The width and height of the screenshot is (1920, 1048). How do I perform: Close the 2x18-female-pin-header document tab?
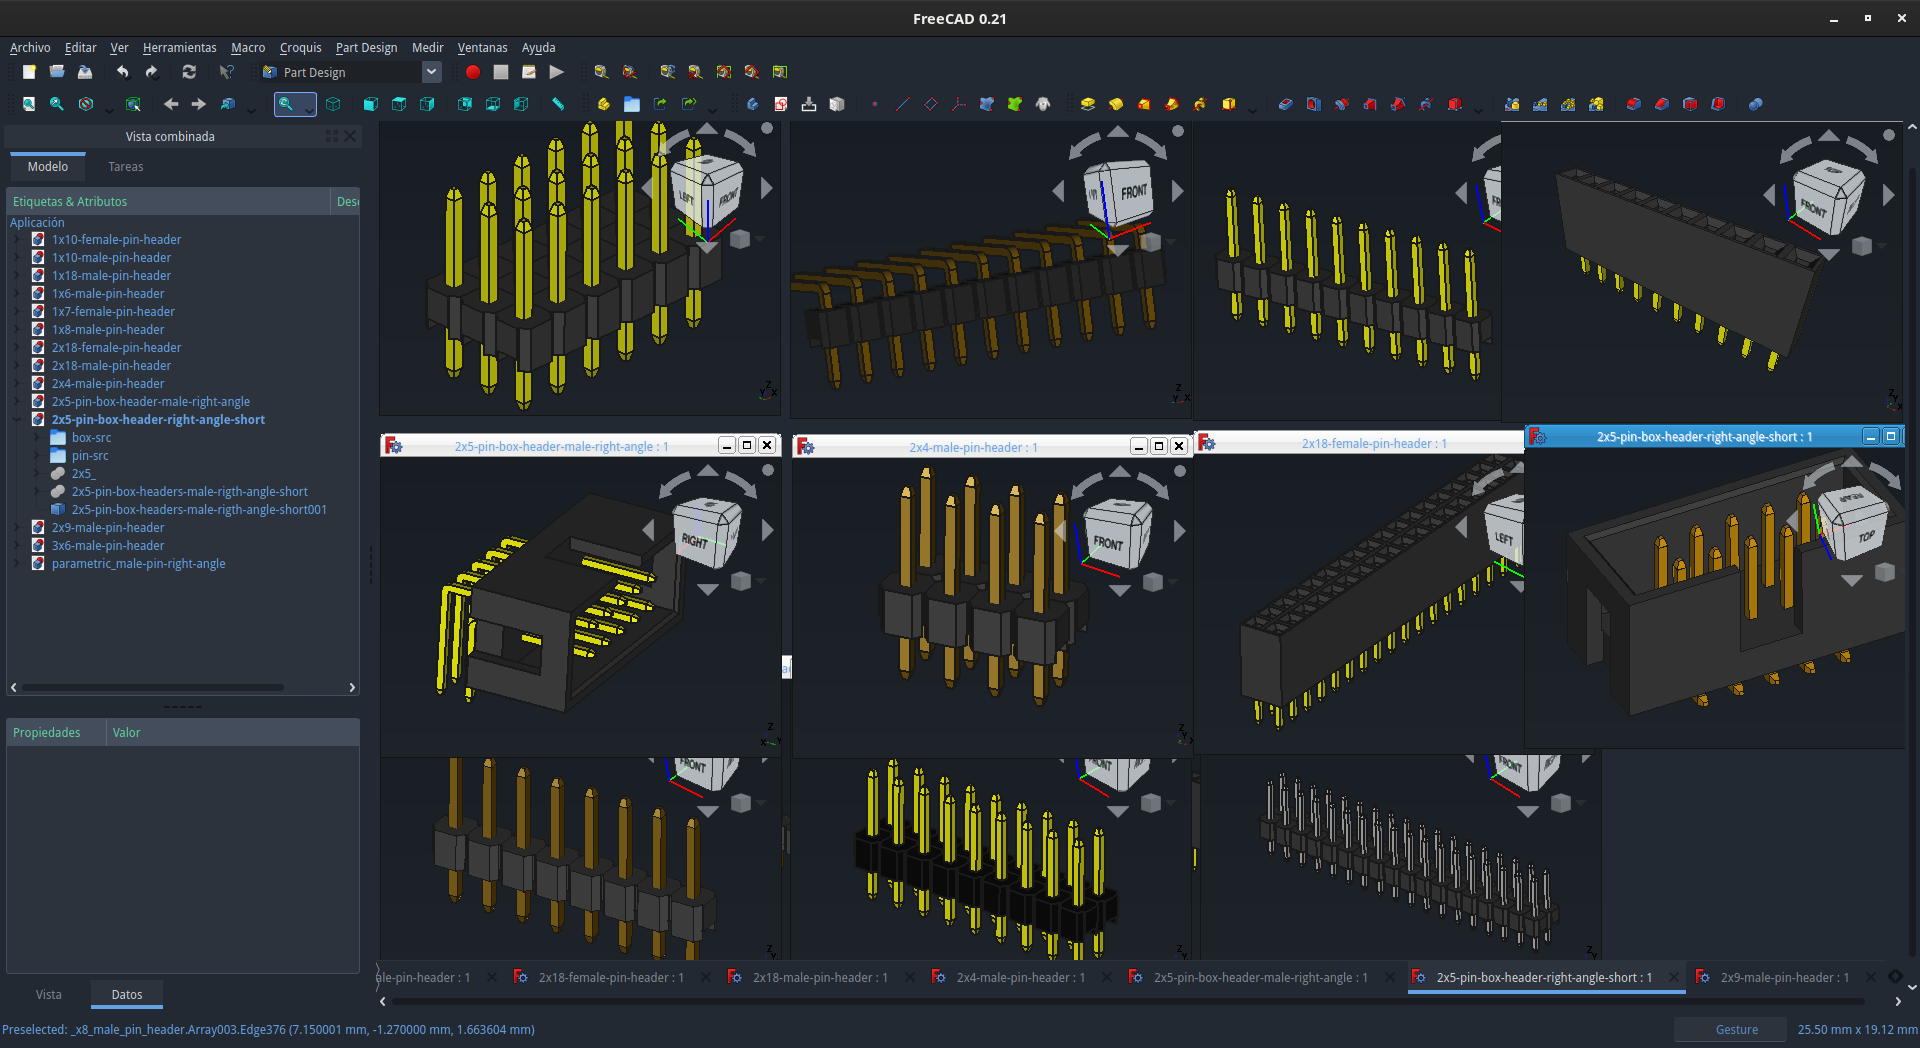(x=706, y=978)
